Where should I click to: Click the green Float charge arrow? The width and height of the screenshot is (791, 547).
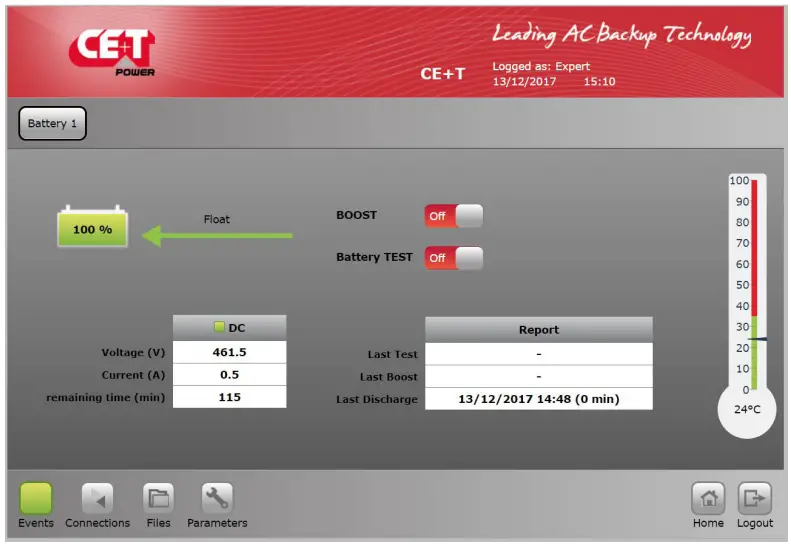[217, 236]
